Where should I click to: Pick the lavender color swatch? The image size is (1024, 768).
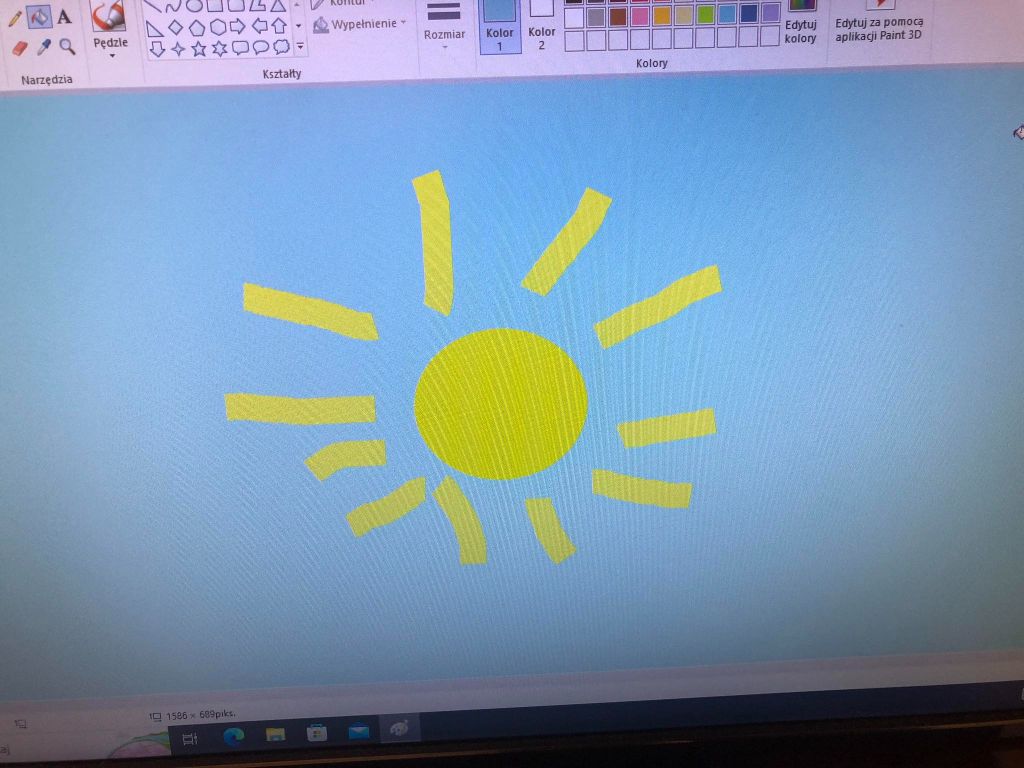coord(771,12)
